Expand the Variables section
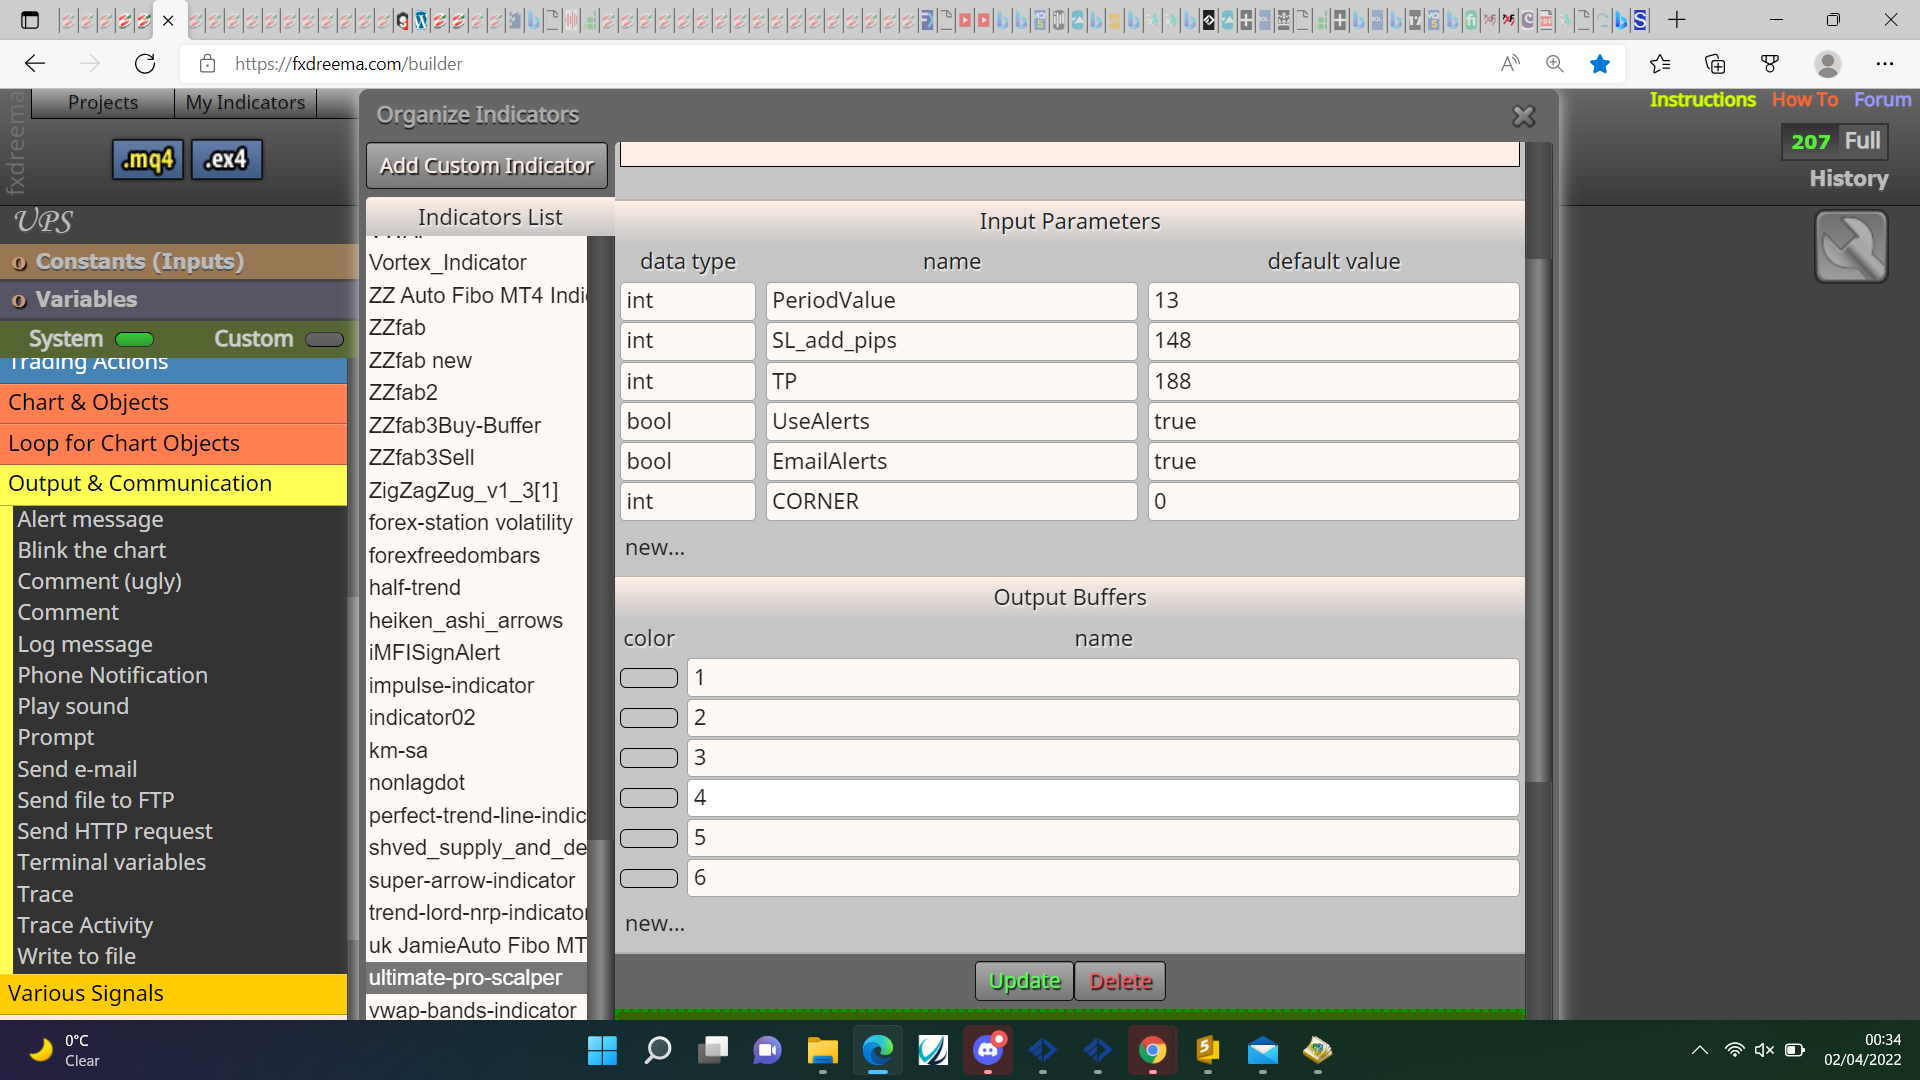 pos(179,300)
